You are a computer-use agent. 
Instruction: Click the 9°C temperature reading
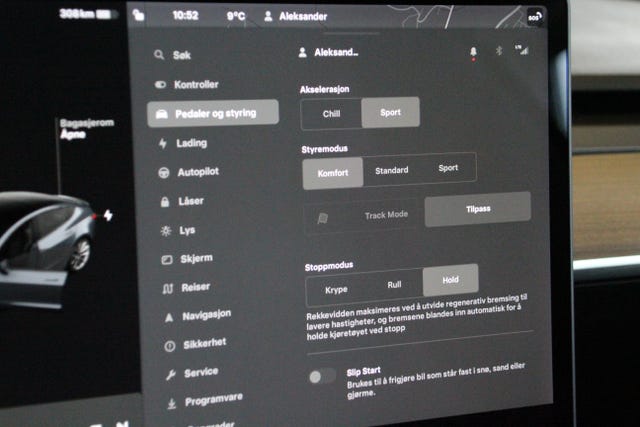[x=236, y=16]
